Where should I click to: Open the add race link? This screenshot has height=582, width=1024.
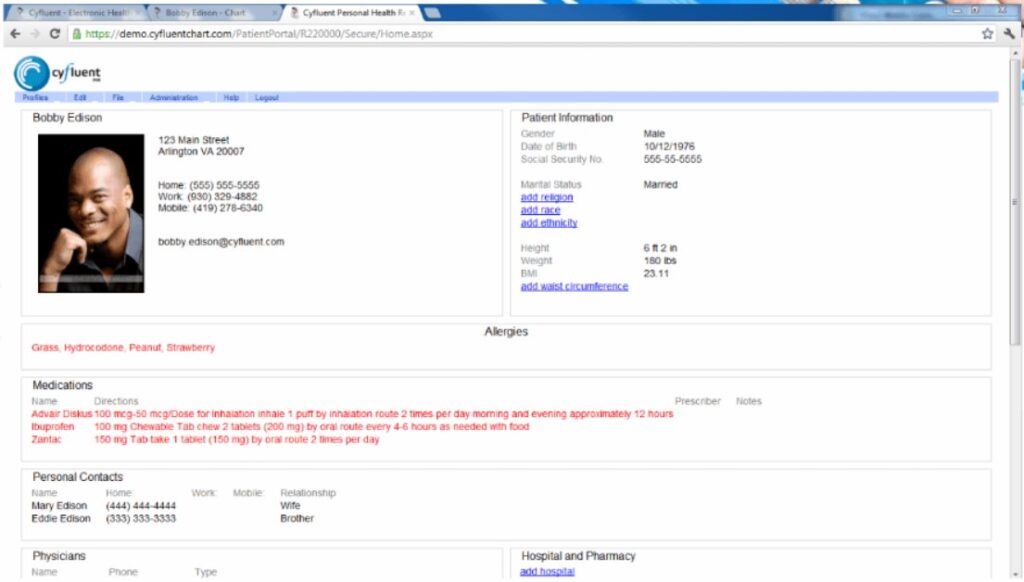coord(538,210)
